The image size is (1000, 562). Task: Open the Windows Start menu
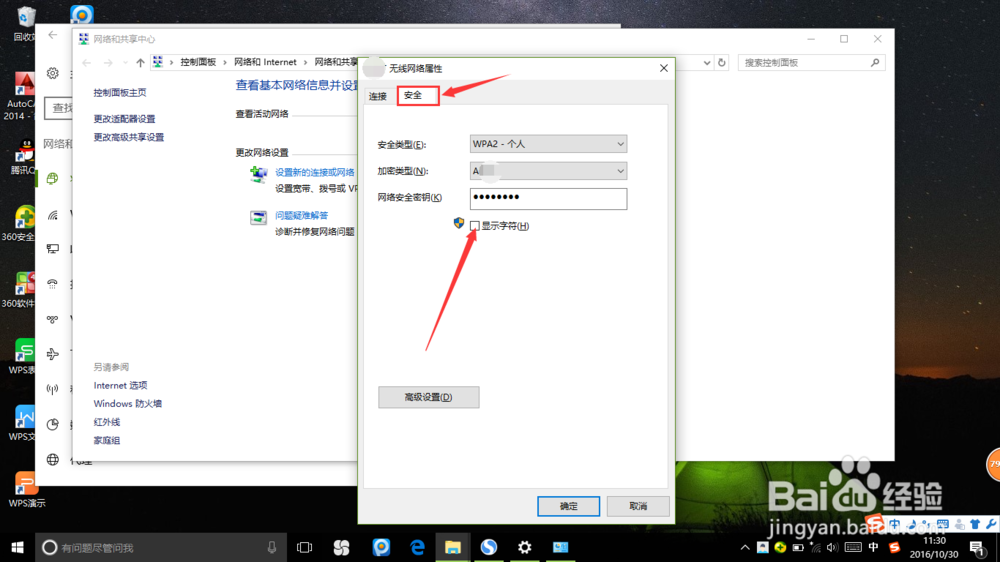point(17,547)
